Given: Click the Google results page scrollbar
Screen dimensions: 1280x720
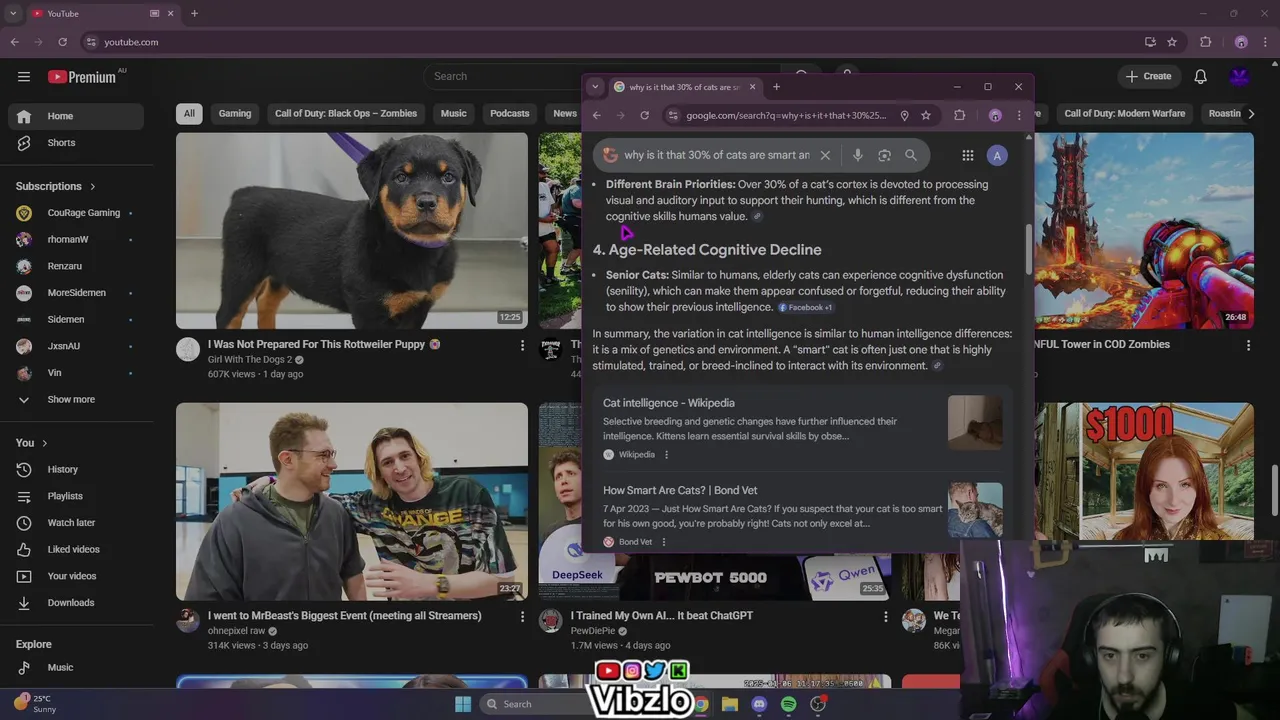Looking at the screenshot, I should point(1028,250).
